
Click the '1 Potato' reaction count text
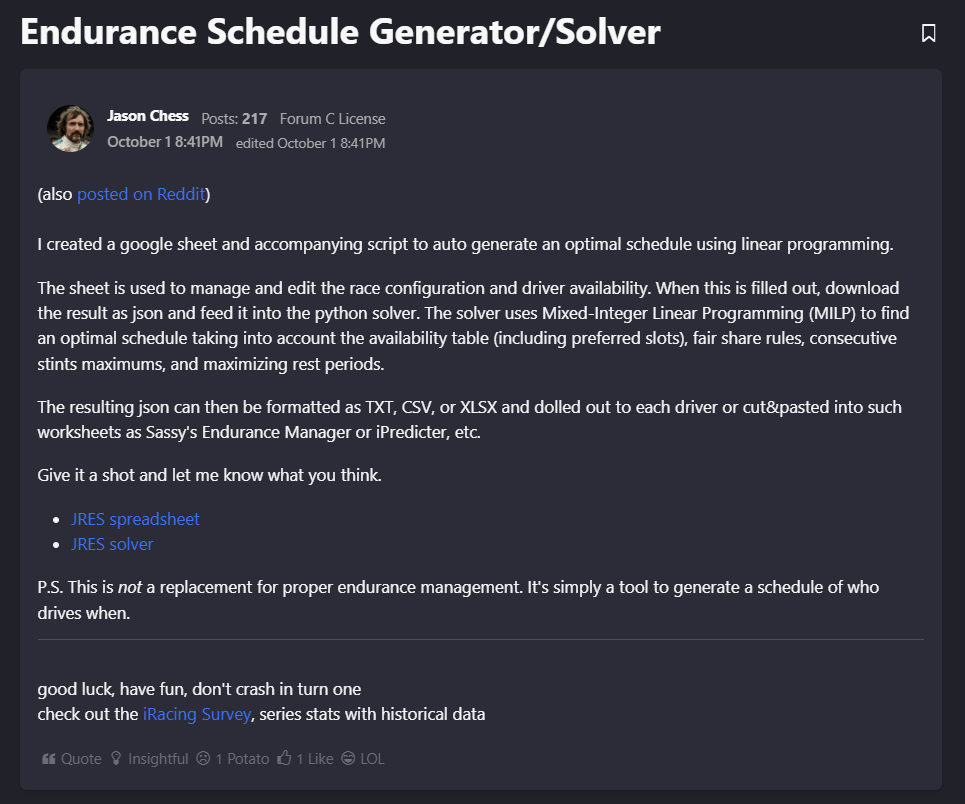[x=242, y=759]
